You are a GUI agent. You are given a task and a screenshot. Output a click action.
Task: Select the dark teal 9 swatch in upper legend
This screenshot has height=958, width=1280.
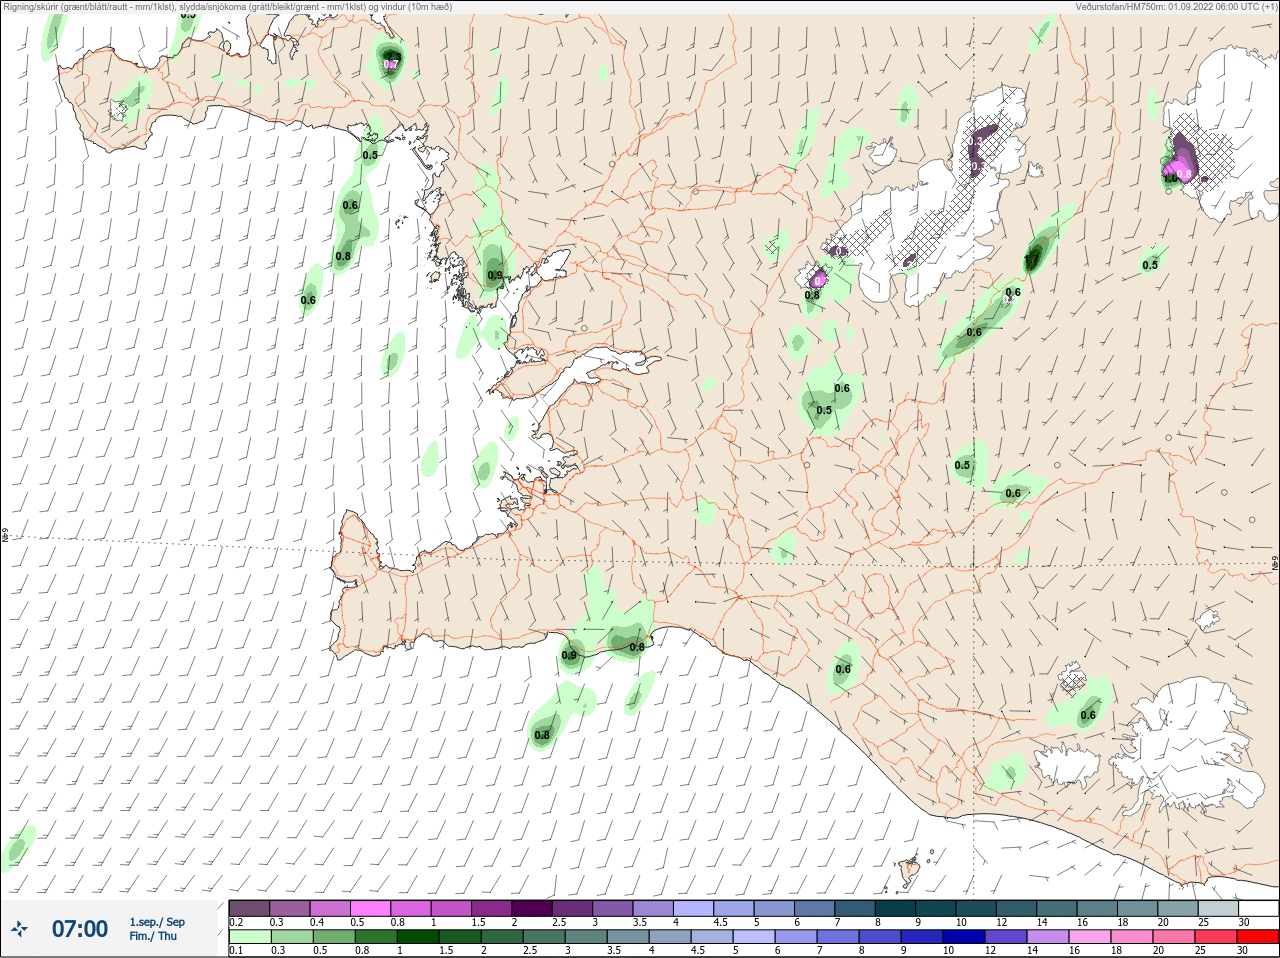(x=935, y=908)
